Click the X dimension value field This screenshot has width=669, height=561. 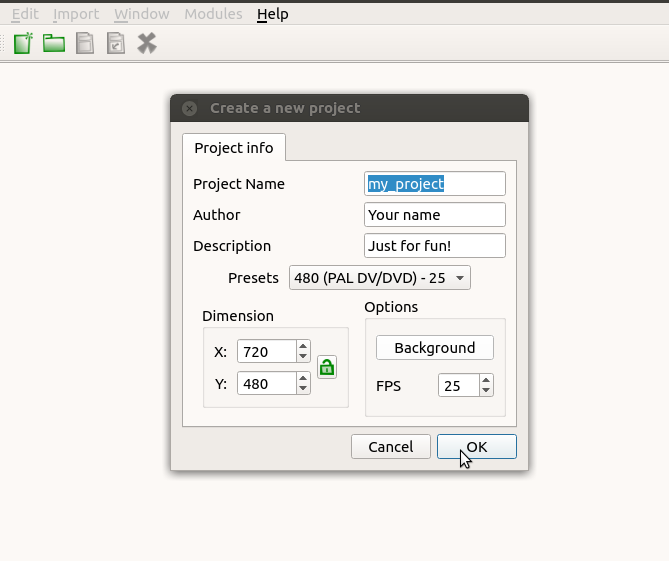(267, 352)
